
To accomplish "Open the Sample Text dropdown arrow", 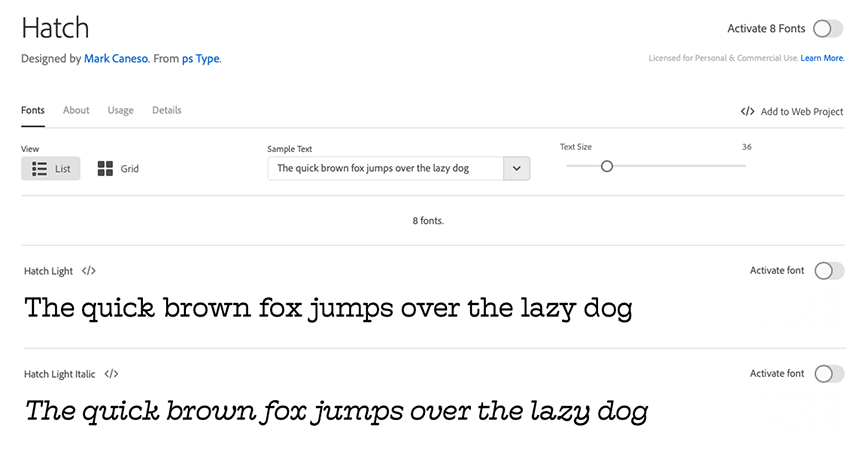I will (517, 169).
